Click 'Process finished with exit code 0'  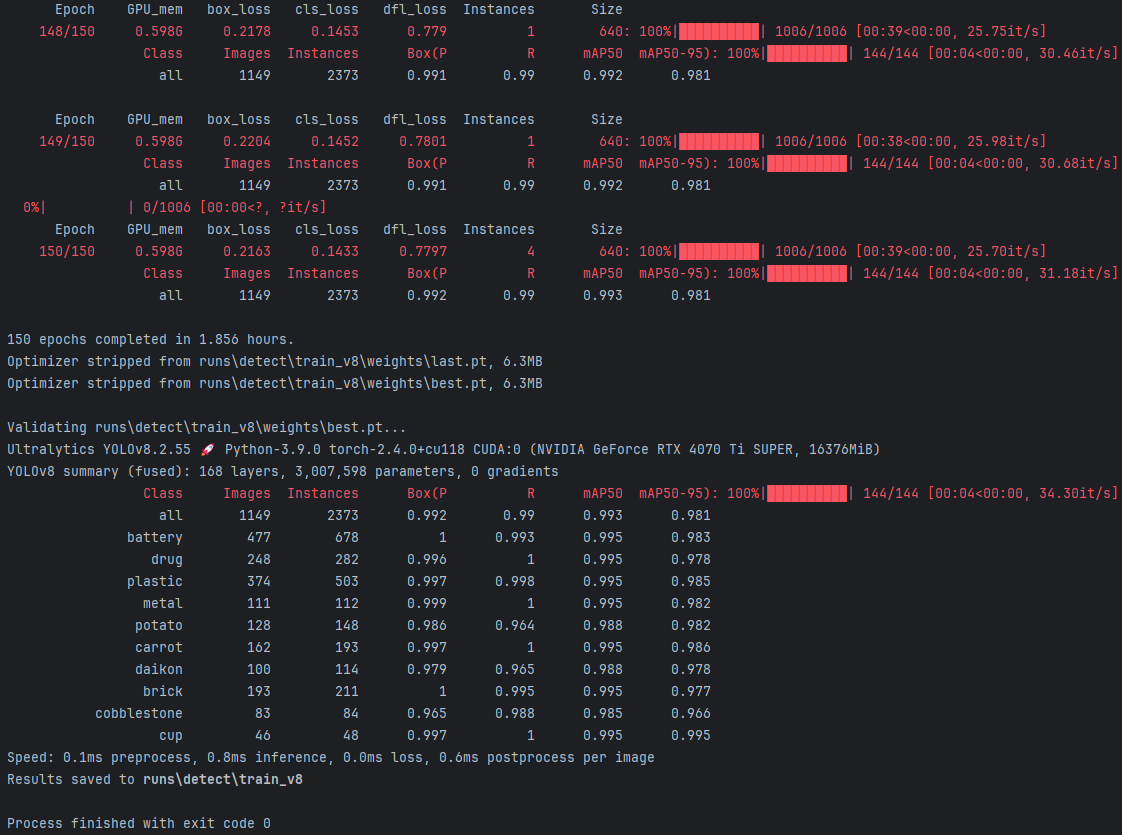point(139,824)
